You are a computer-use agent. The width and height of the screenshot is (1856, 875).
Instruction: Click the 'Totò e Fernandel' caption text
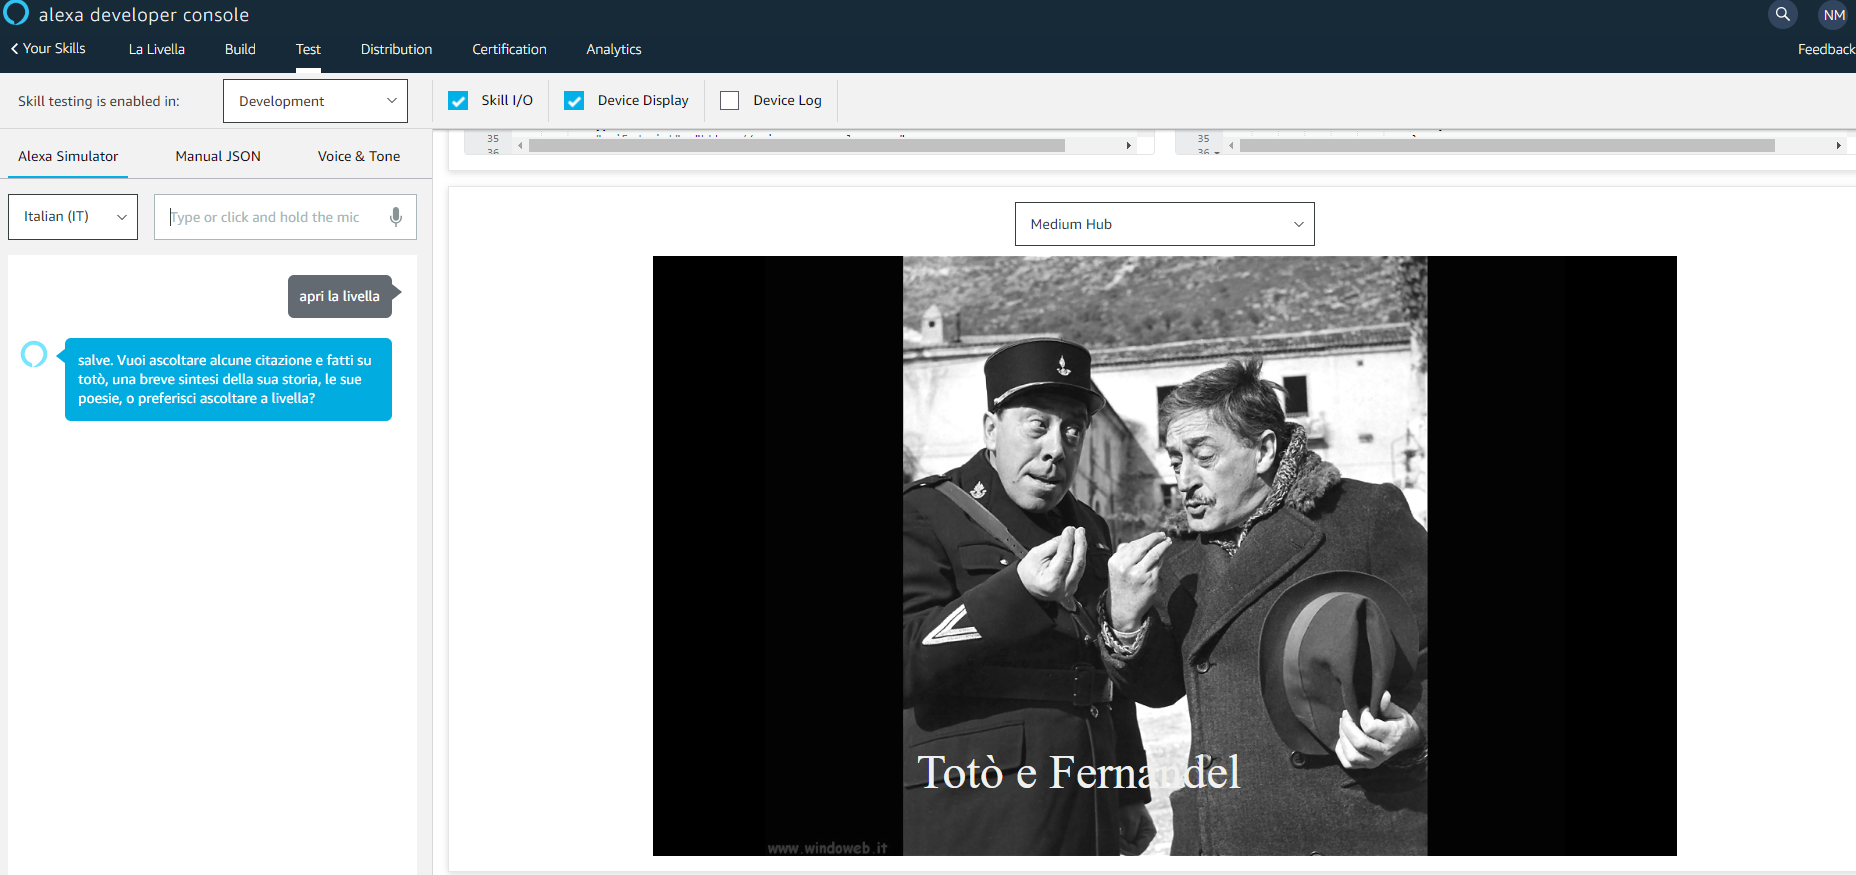click(1079, 772)
